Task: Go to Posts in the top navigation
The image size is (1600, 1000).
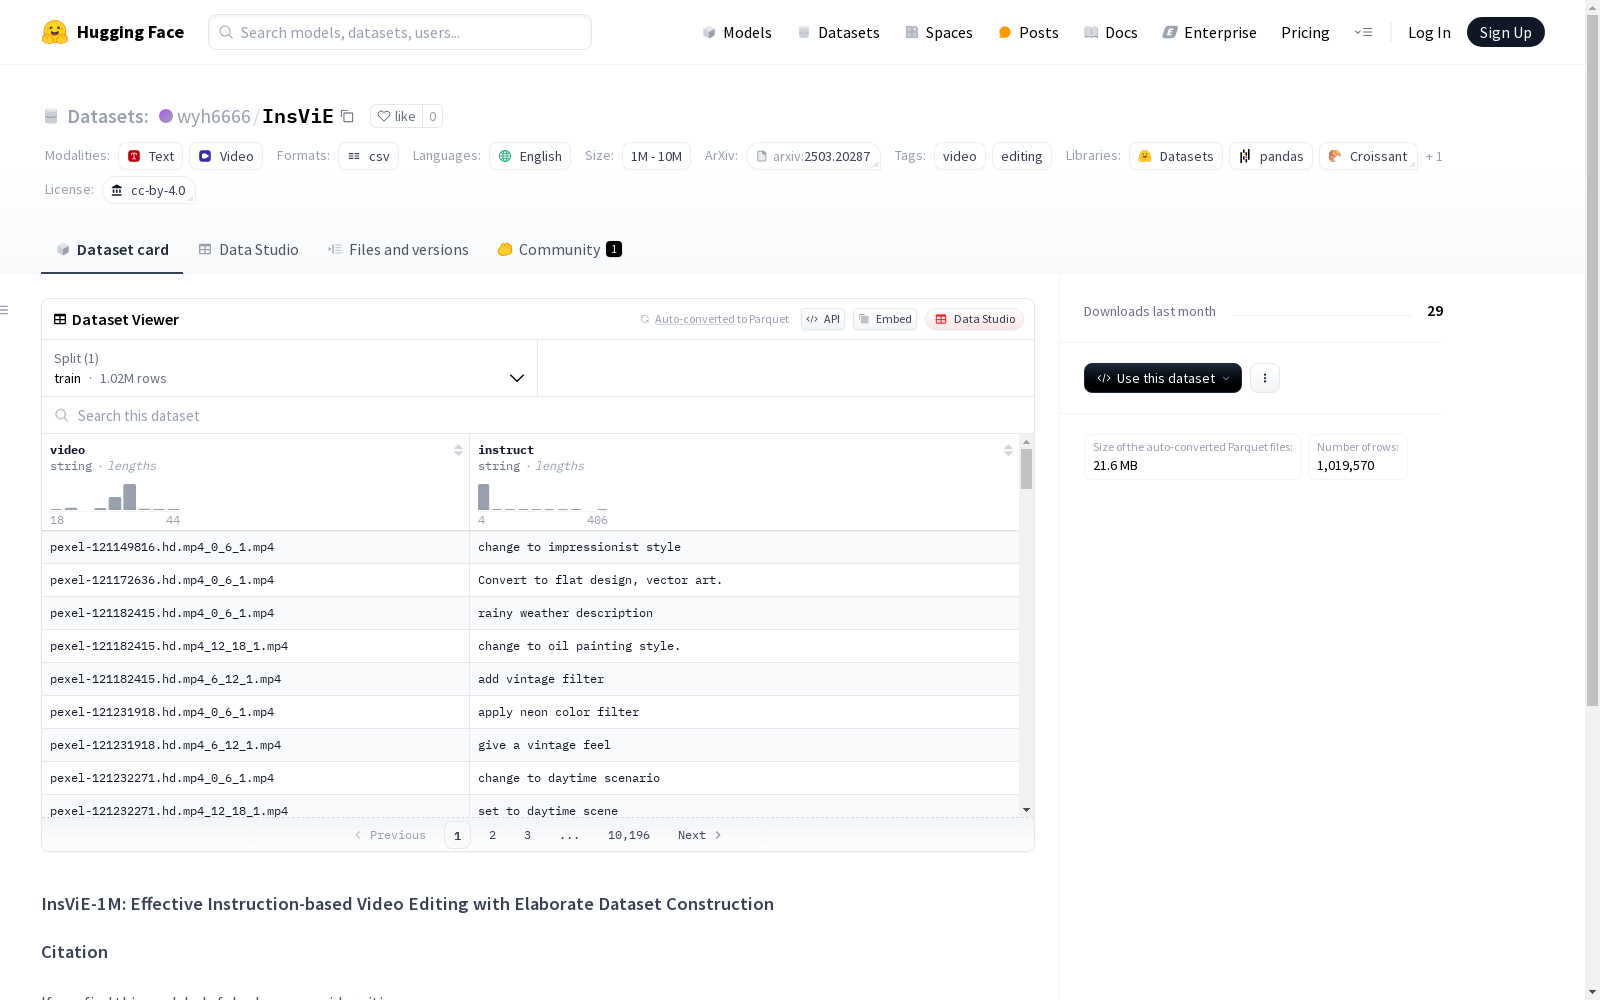Action: coord(1028,32)
